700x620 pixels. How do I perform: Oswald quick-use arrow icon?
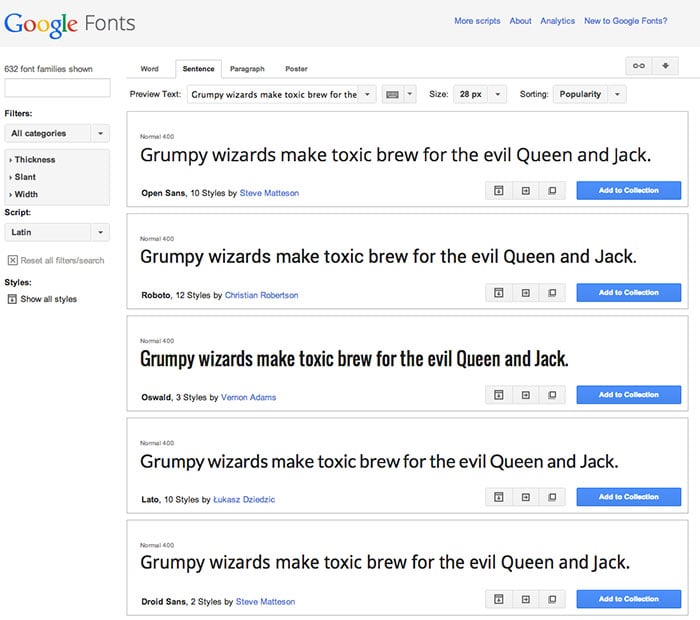[525, 395]
